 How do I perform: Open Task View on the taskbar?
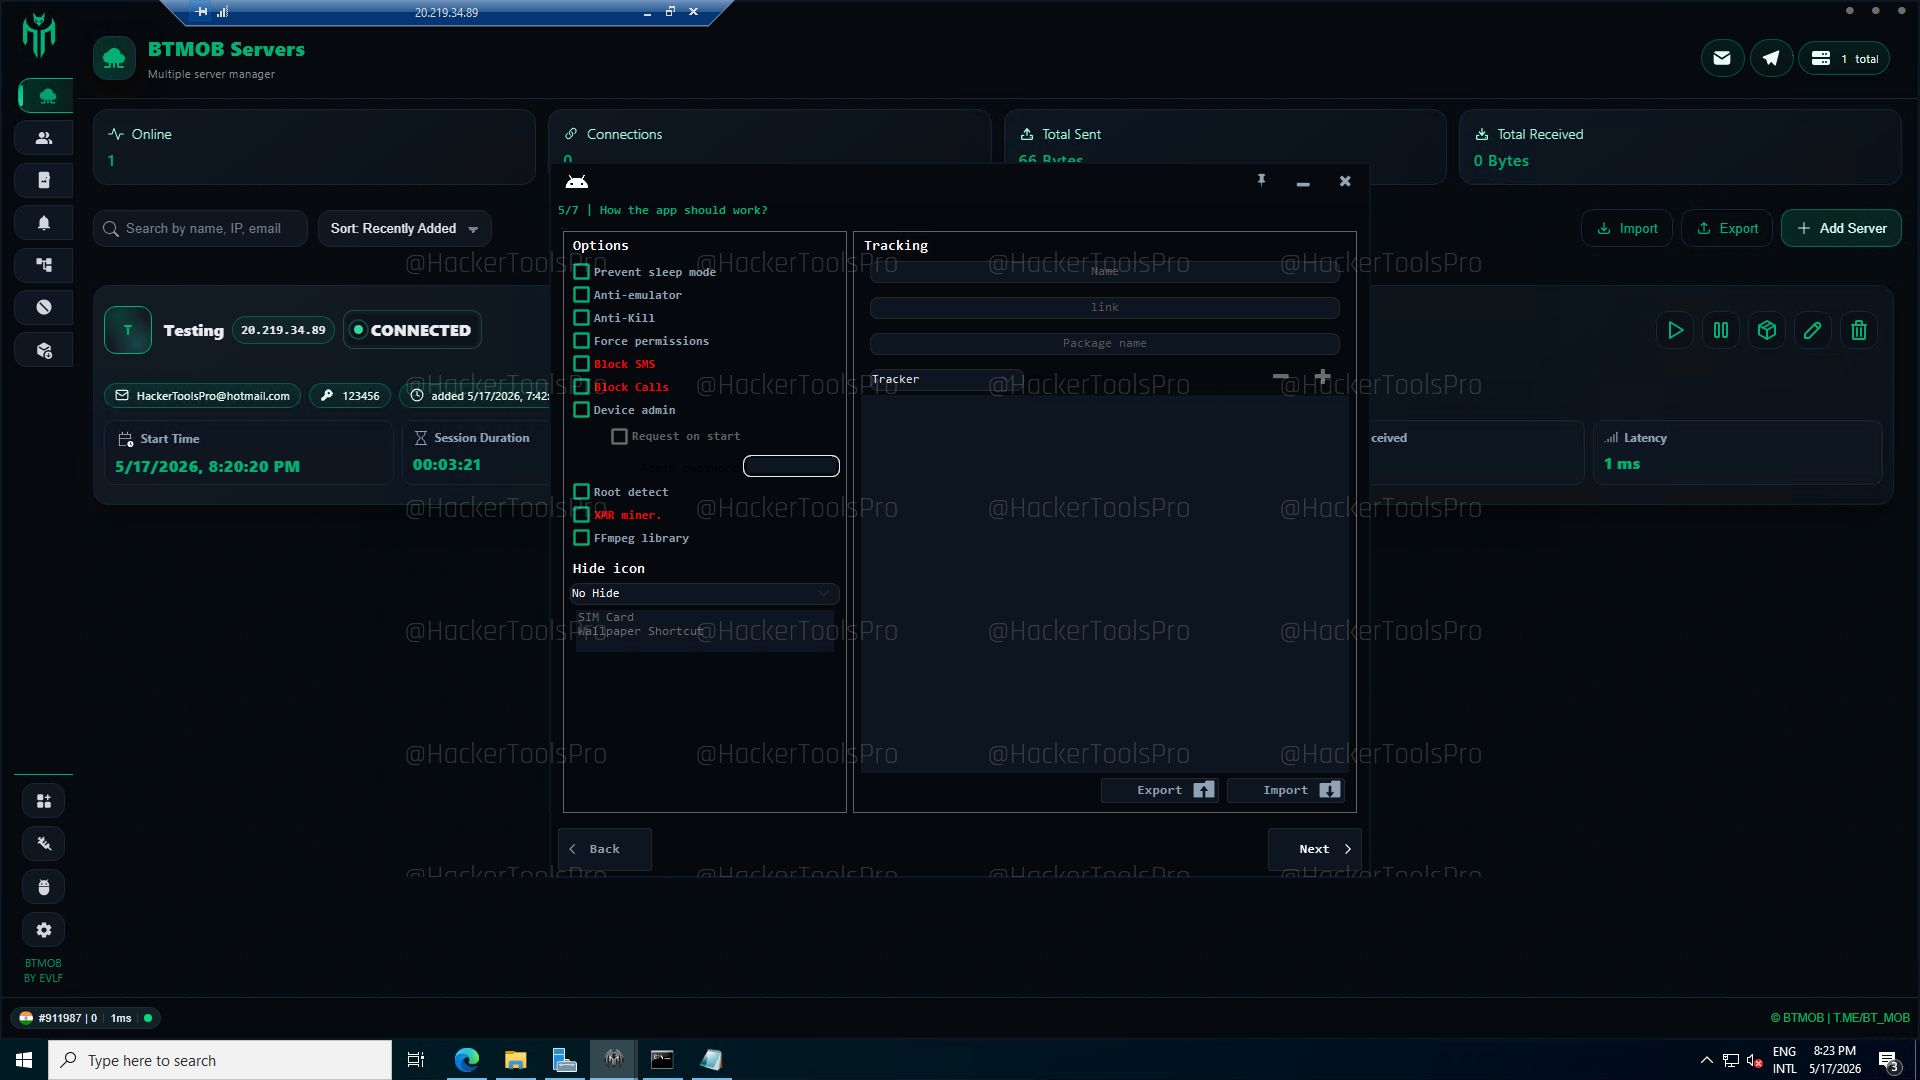tap(416, 1060)
